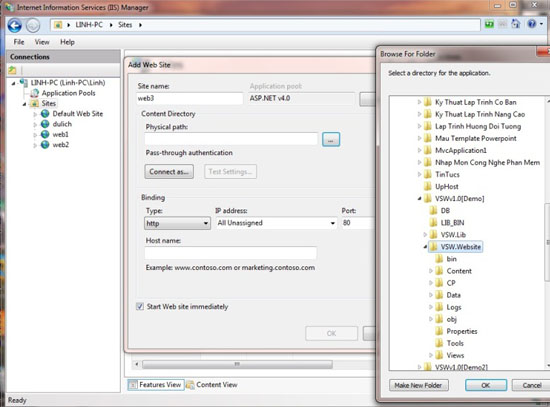Image resolution: width=550 pixels, height=407 pixels.
Task: Open the help question-mark icon
Action: coord(532,24)
